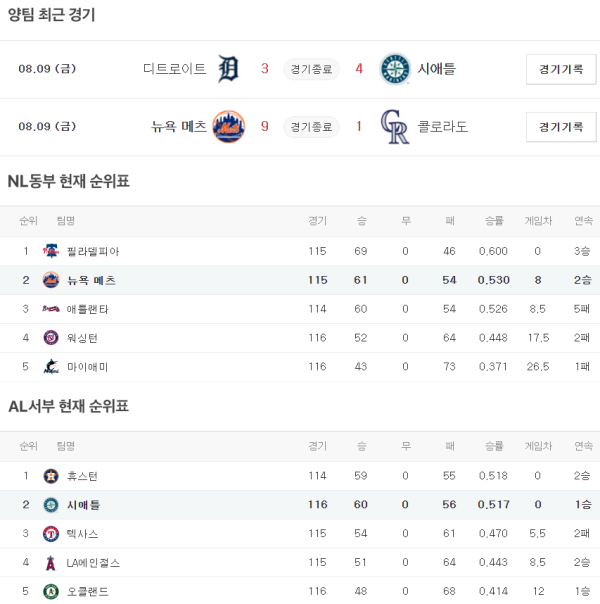Click the Seattle Mariners logo in match row
Screen dimensions: 600x604
coord(395,69)
